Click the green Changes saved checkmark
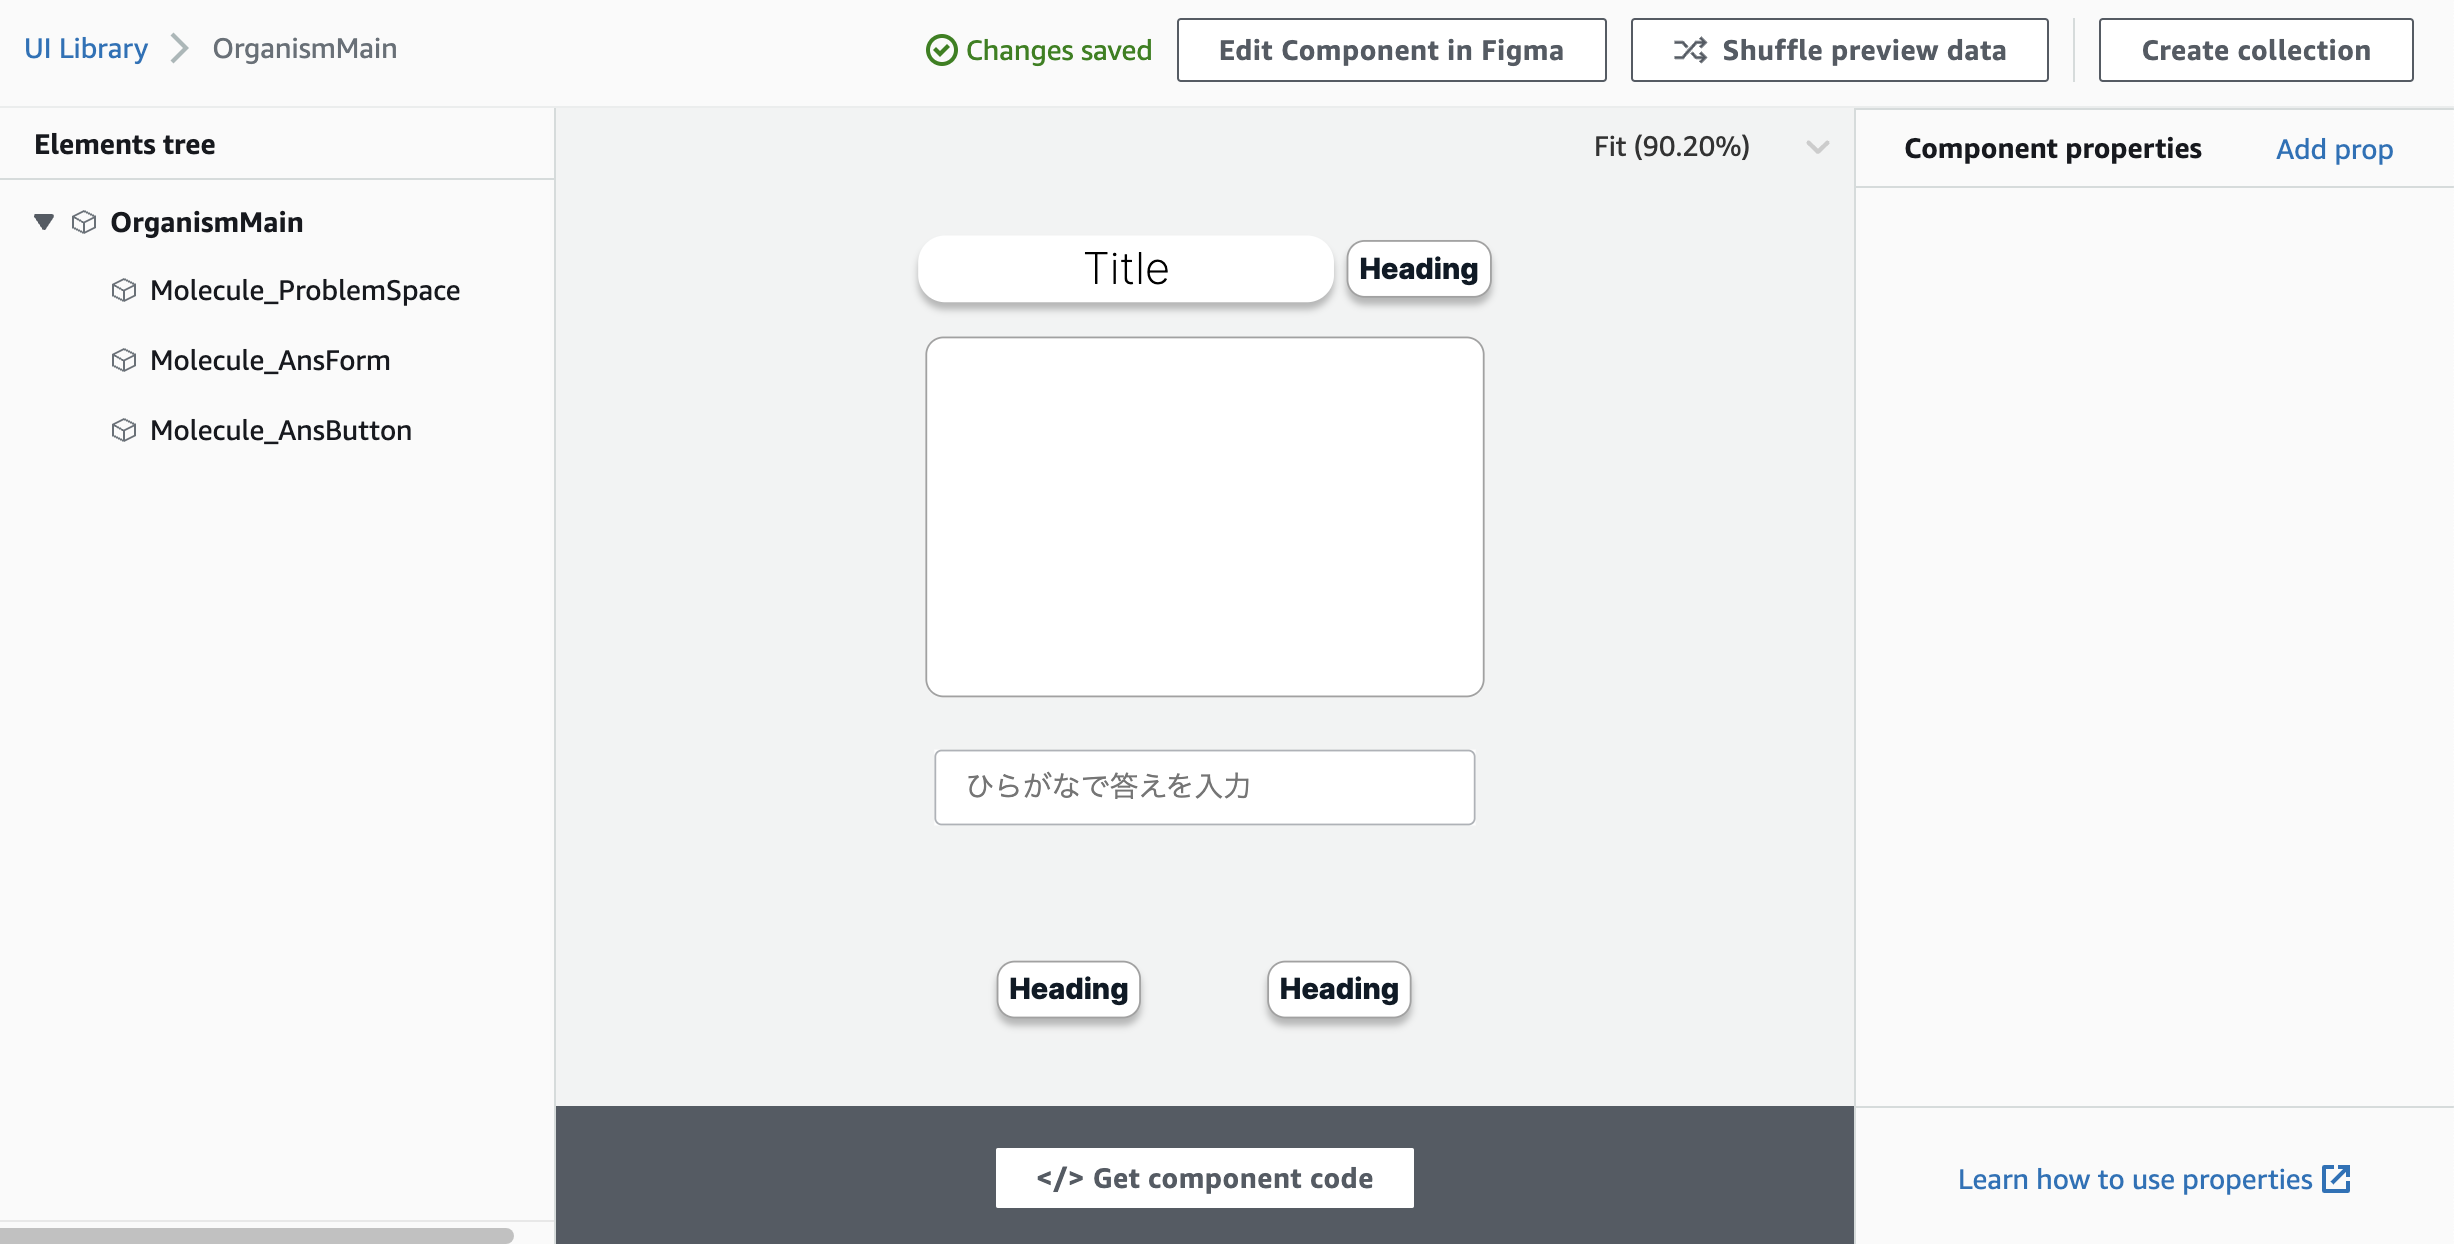This screenshot has width=2454, height=1244. point(940,49)
